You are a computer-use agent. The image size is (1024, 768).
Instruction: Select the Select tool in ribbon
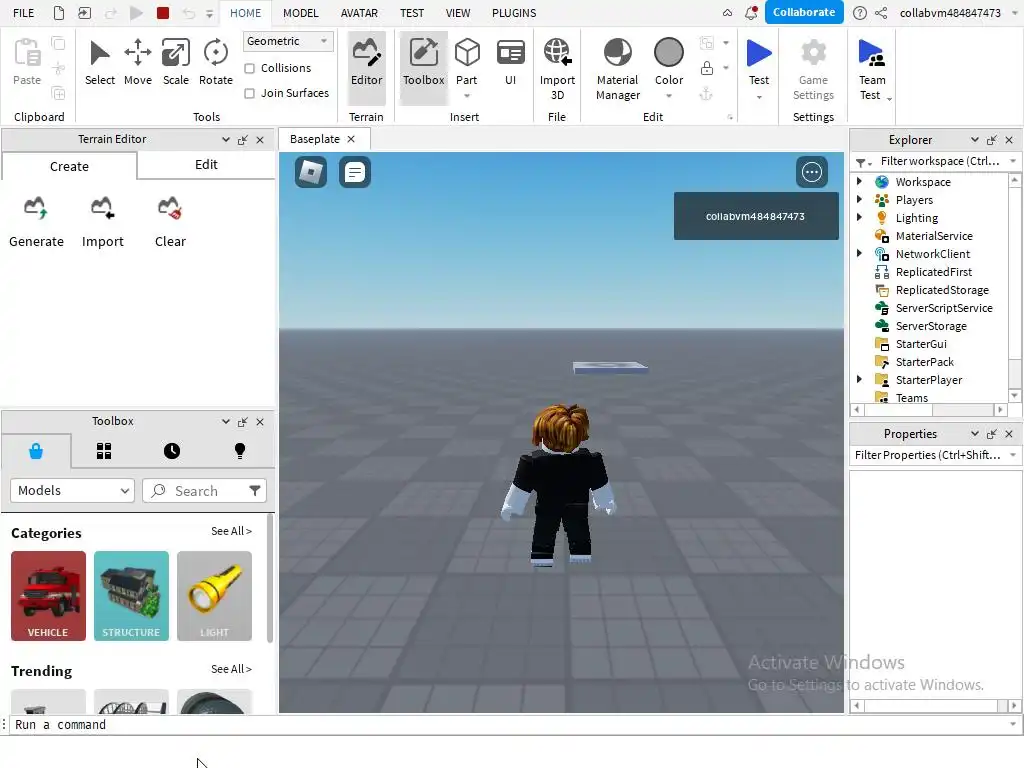[100, 63]
